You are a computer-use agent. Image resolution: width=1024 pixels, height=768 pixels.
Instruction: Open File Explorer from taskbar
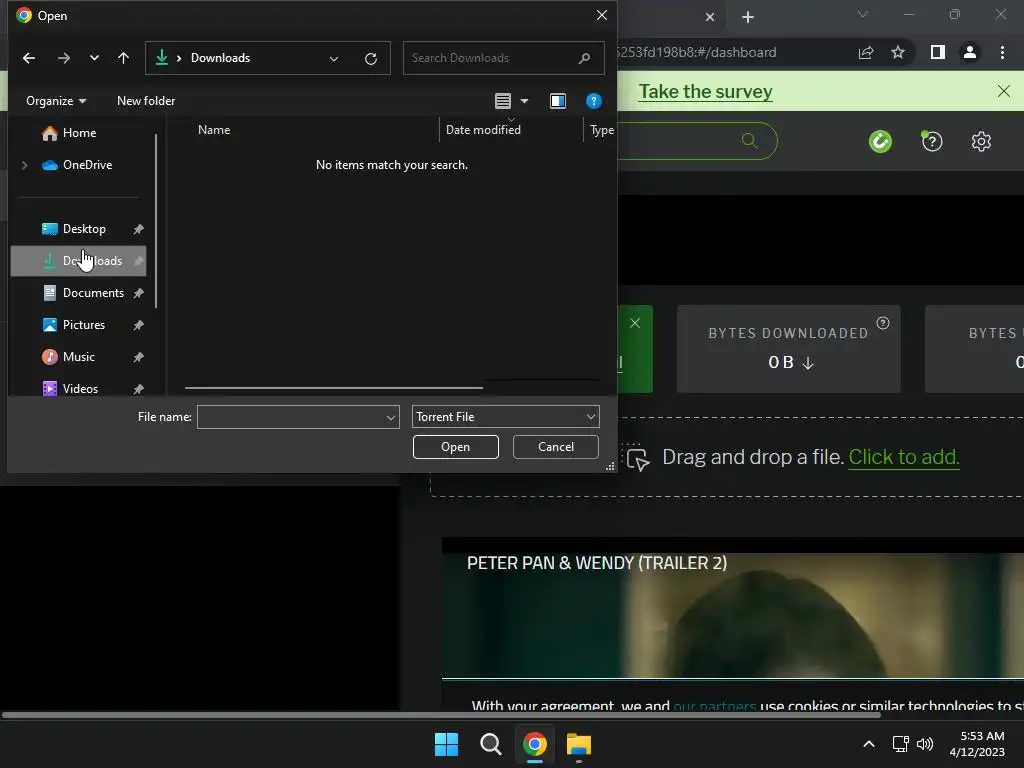pyautogui.click(x=579, y=744)
